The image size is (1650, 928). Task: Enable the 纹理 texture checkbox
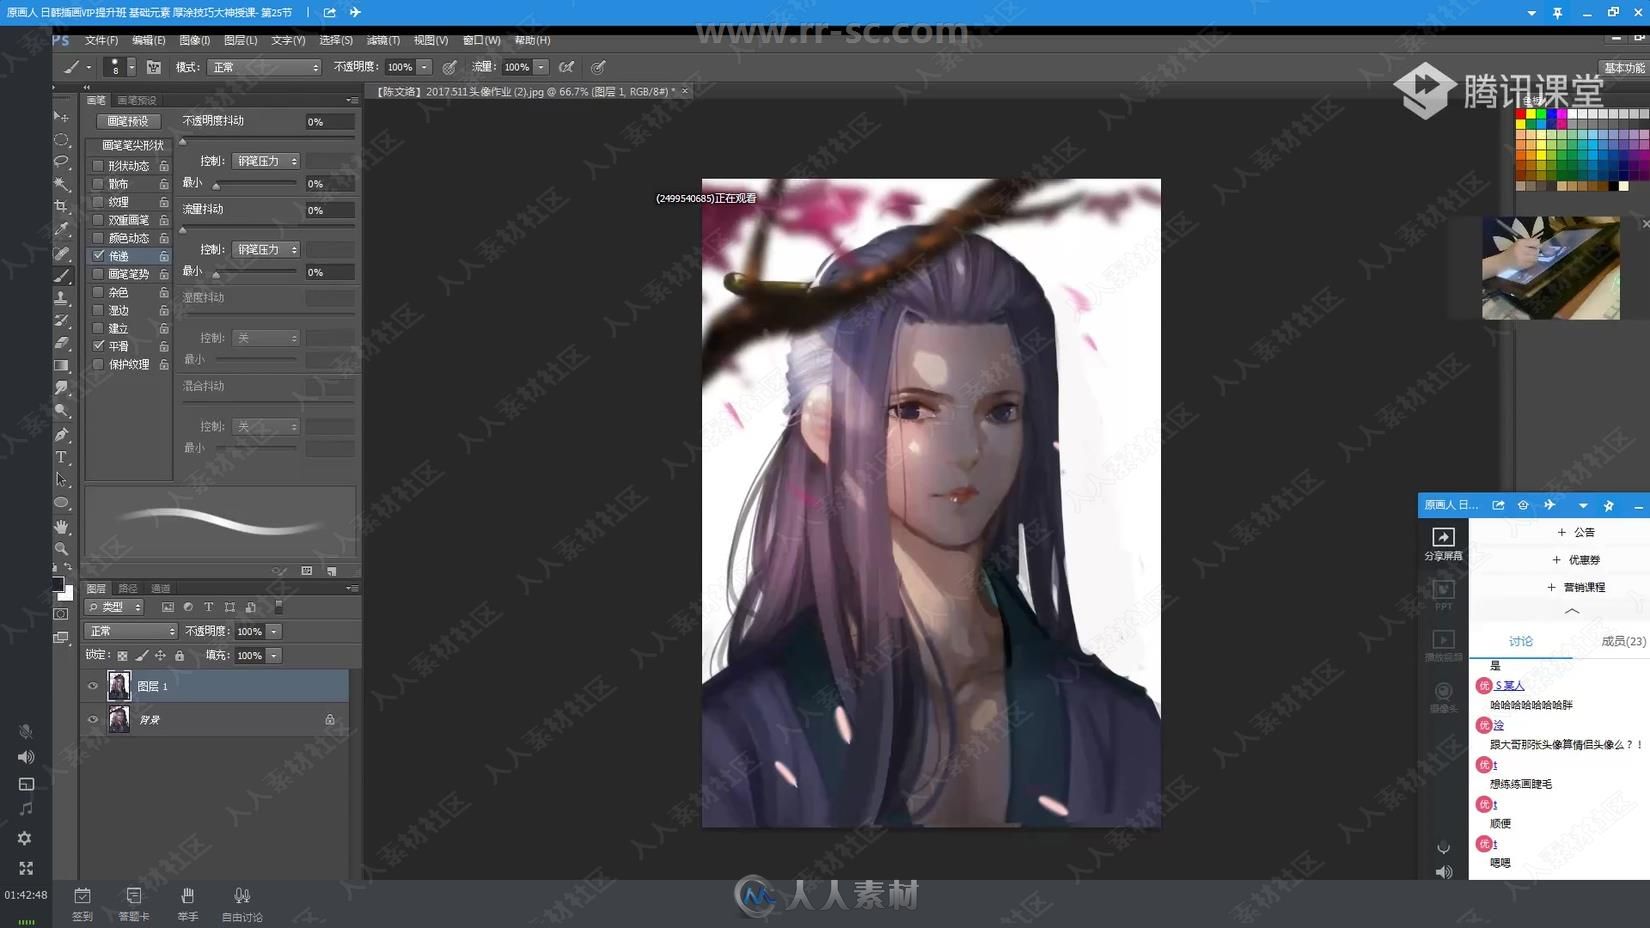[x=98, y=202]
